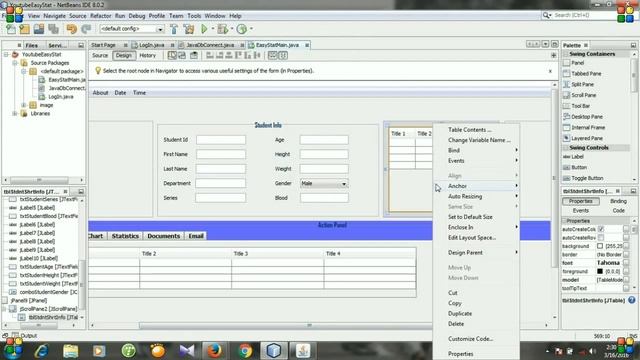Viewport: 640px width, 360px height.
Task: Dismiss the Navigator hint message
Action: pos(550,71)
